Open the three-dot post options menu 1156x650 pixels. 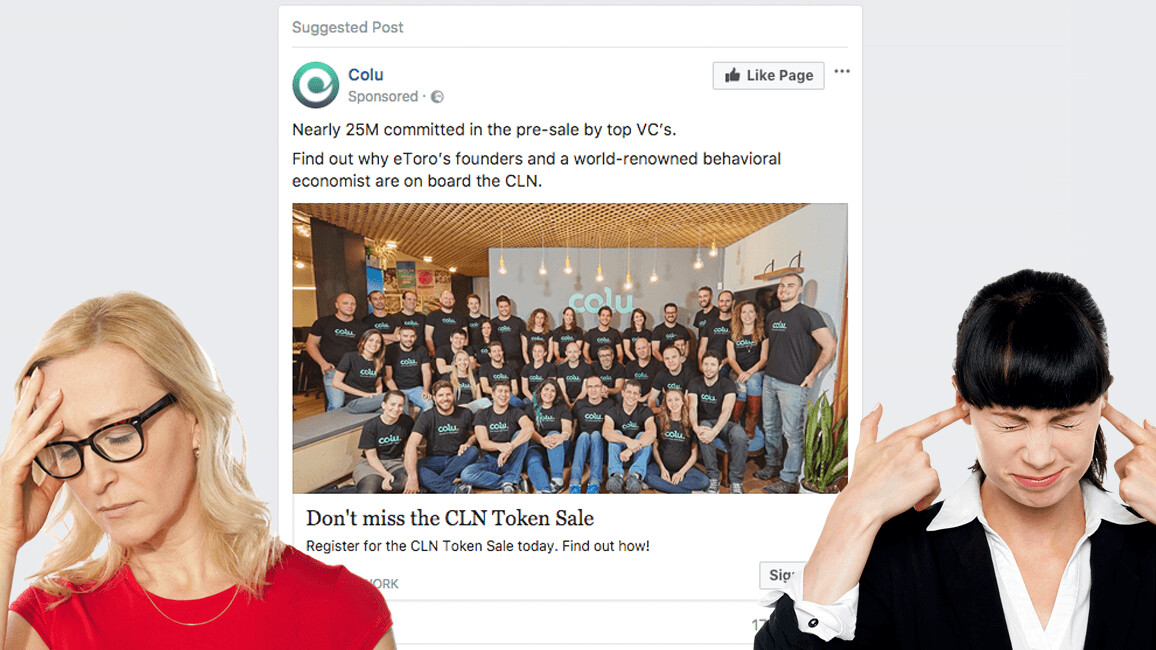pyautogui.click(x=842, y=71)
